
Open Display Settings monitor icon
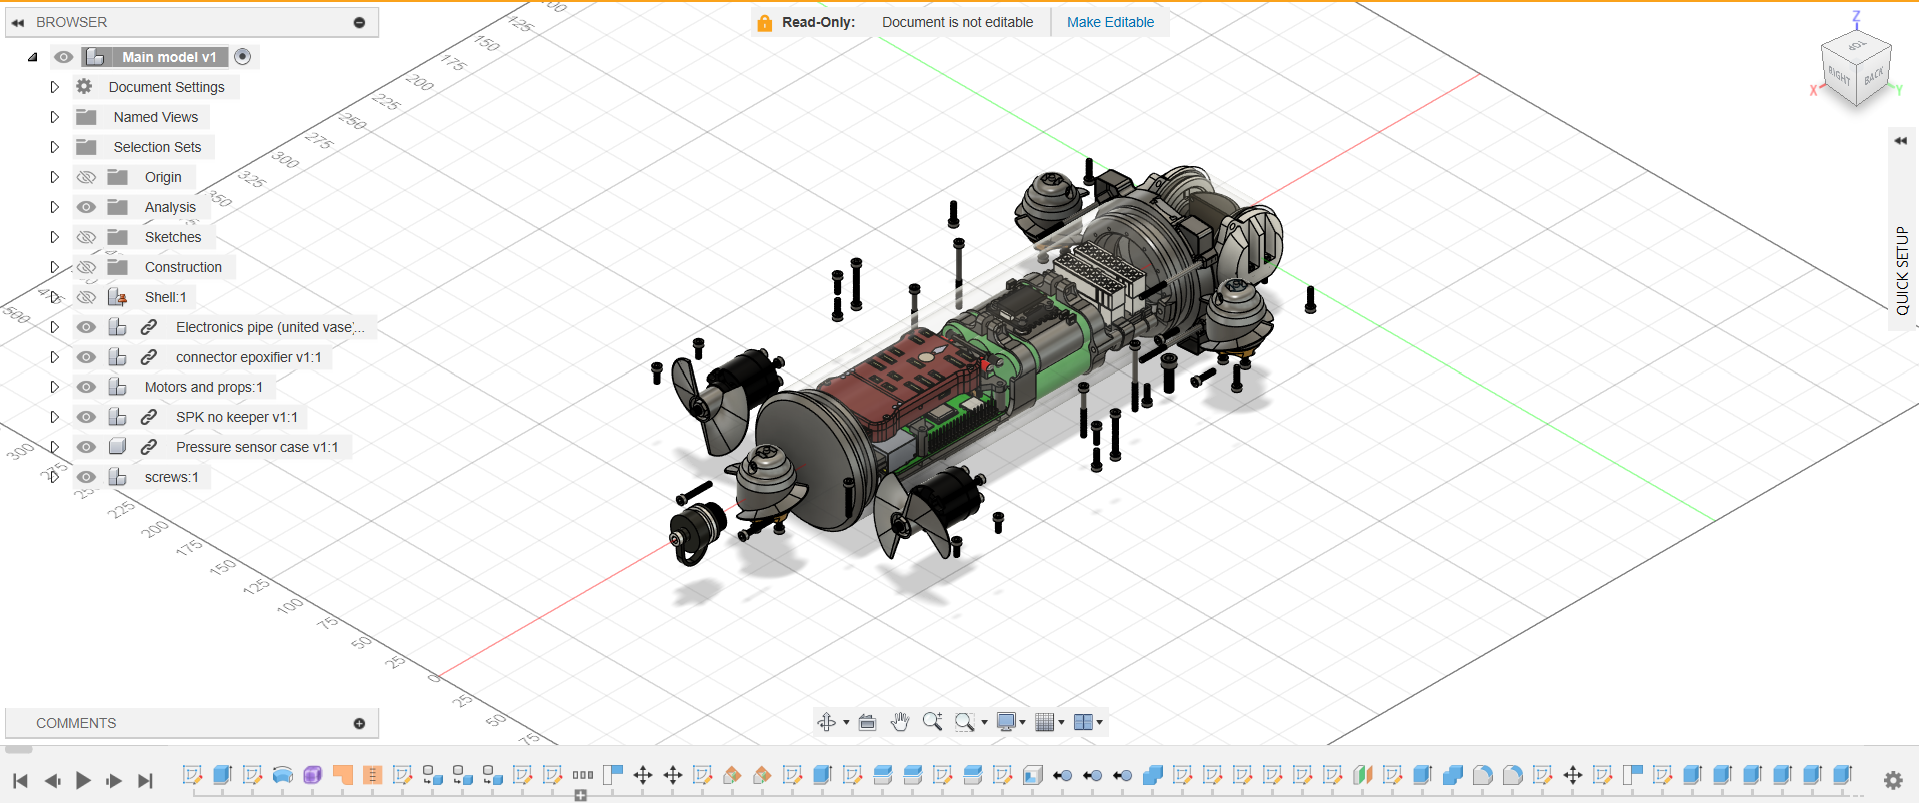coord(1007,722)
